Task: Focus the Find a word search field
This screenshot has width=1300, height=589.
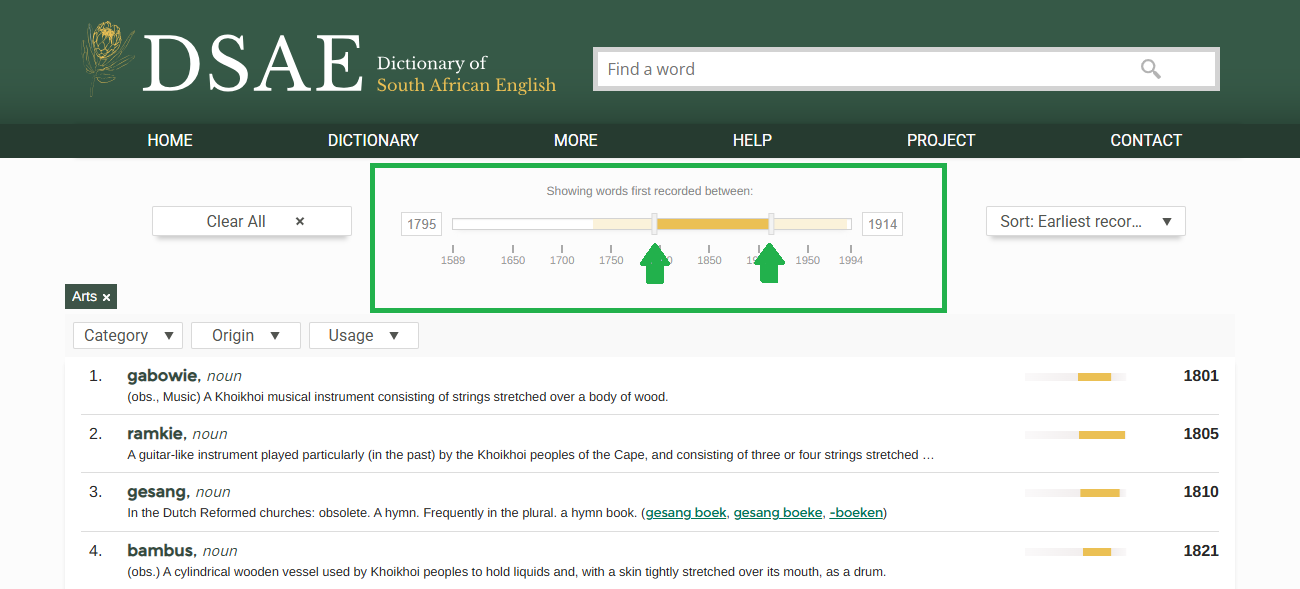Action: click(860, 69)
